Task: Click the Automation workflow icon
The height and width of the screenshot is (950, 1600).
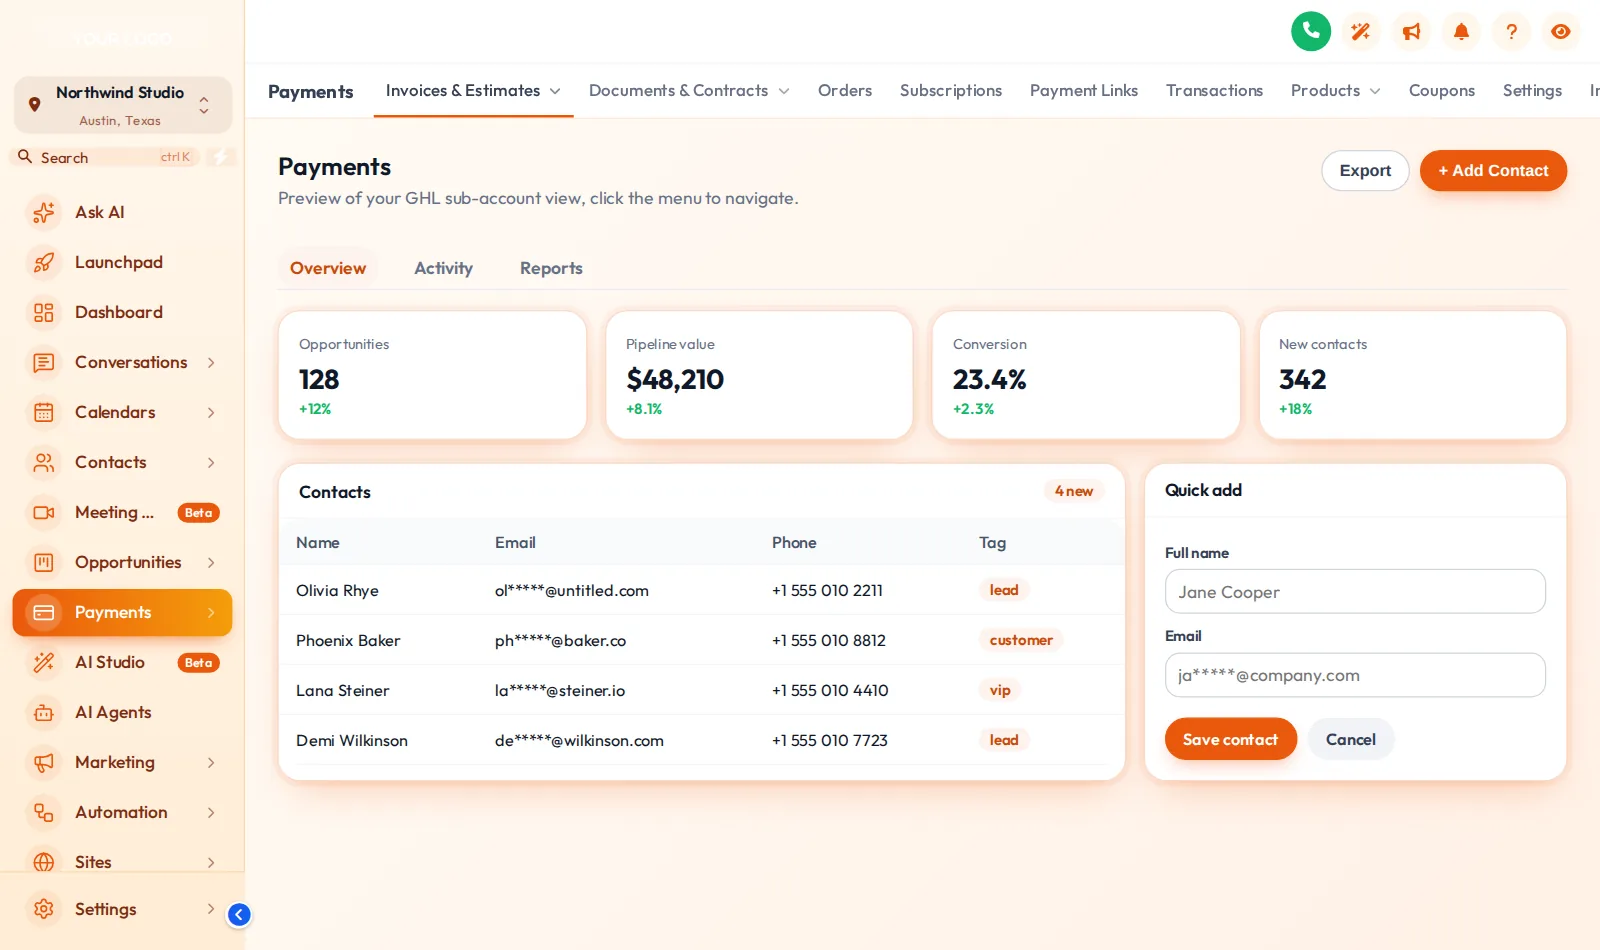Action: pos(44,812)
